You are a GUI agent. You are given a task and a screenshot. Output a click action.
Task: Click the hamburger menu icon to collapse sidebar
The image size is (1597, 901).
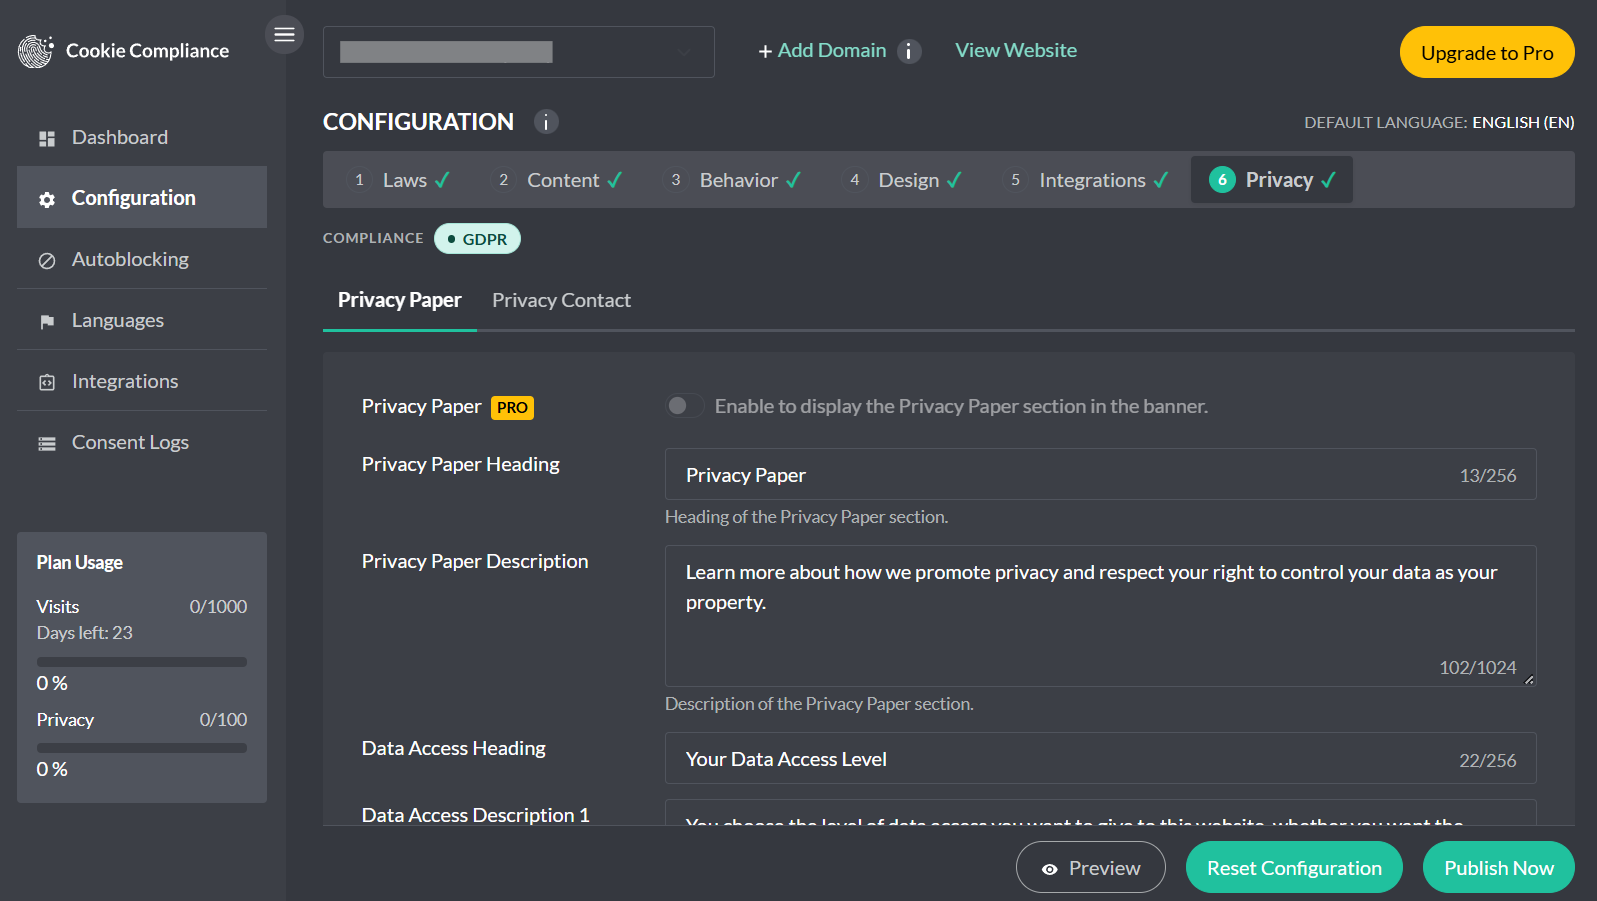284,35
